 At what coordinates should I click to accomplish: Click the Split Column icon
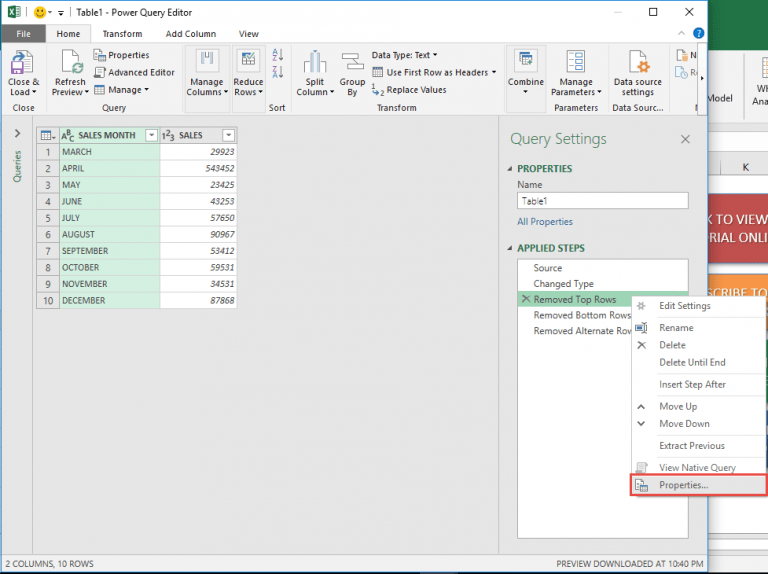pos(315,63)
